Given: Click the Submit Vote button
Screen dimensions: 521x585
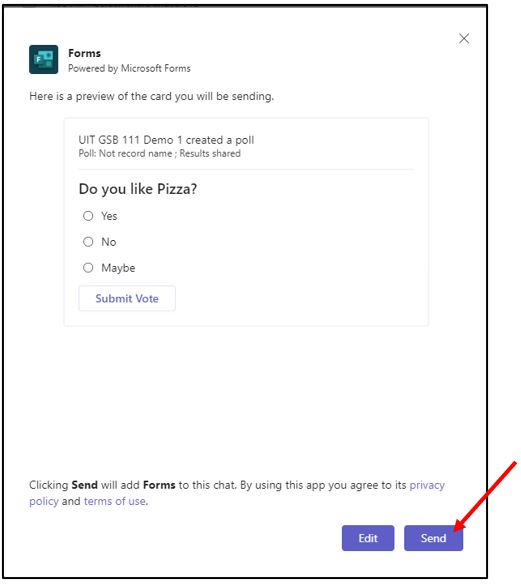Looking at the screenshot, I should 127,298.
